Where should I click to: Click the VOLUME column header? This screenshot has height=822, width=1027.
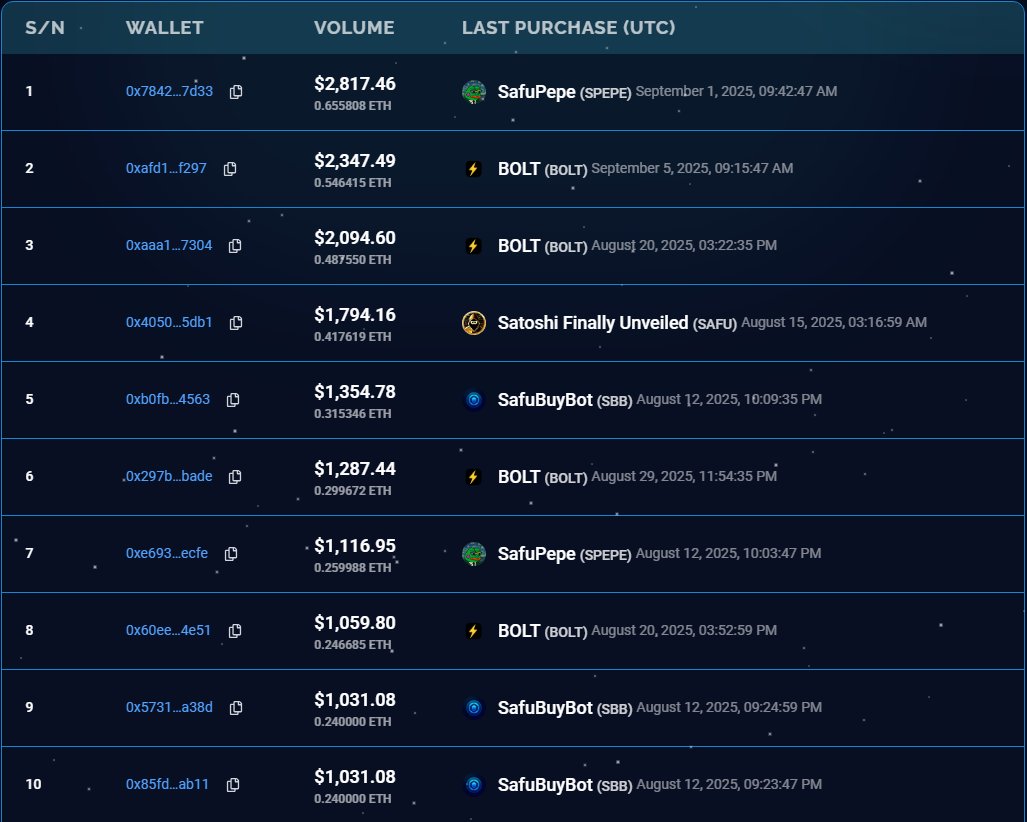point(354,27)
